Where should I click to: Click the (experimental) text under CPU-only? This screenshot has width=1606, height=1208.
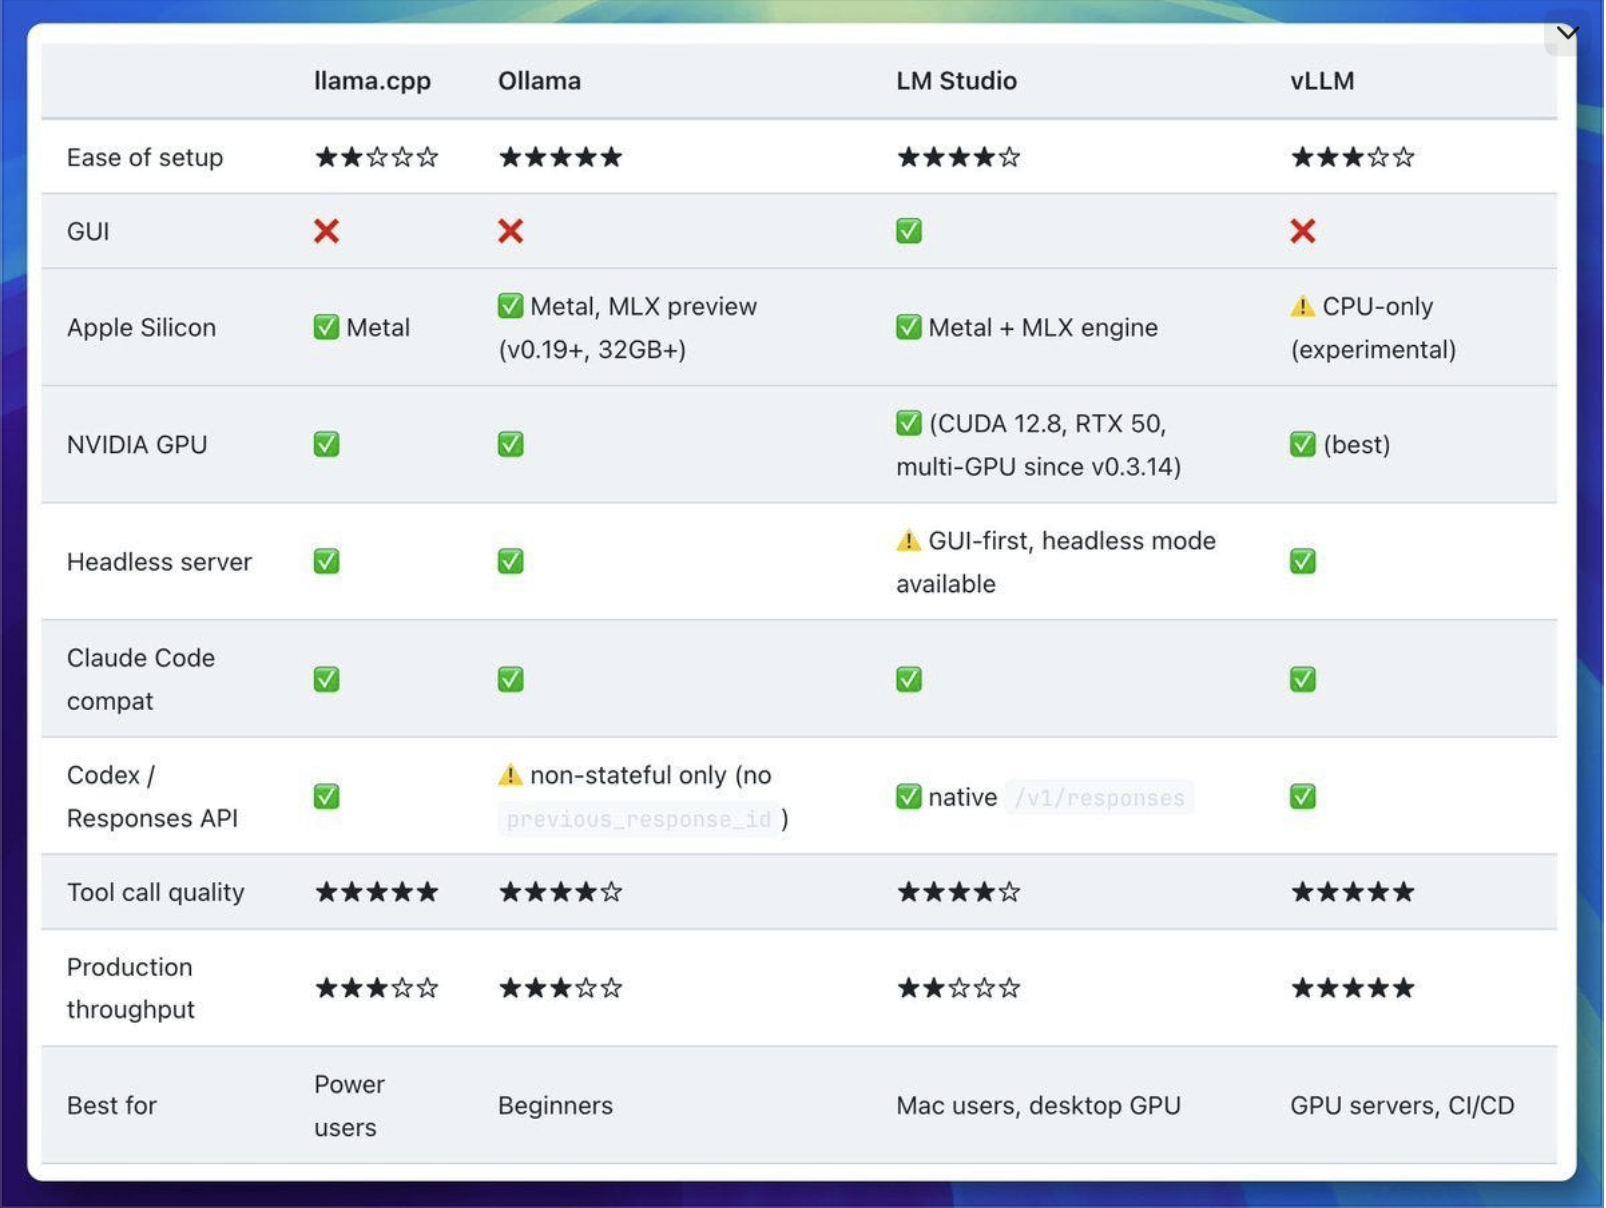click(x=1373, y=349)
